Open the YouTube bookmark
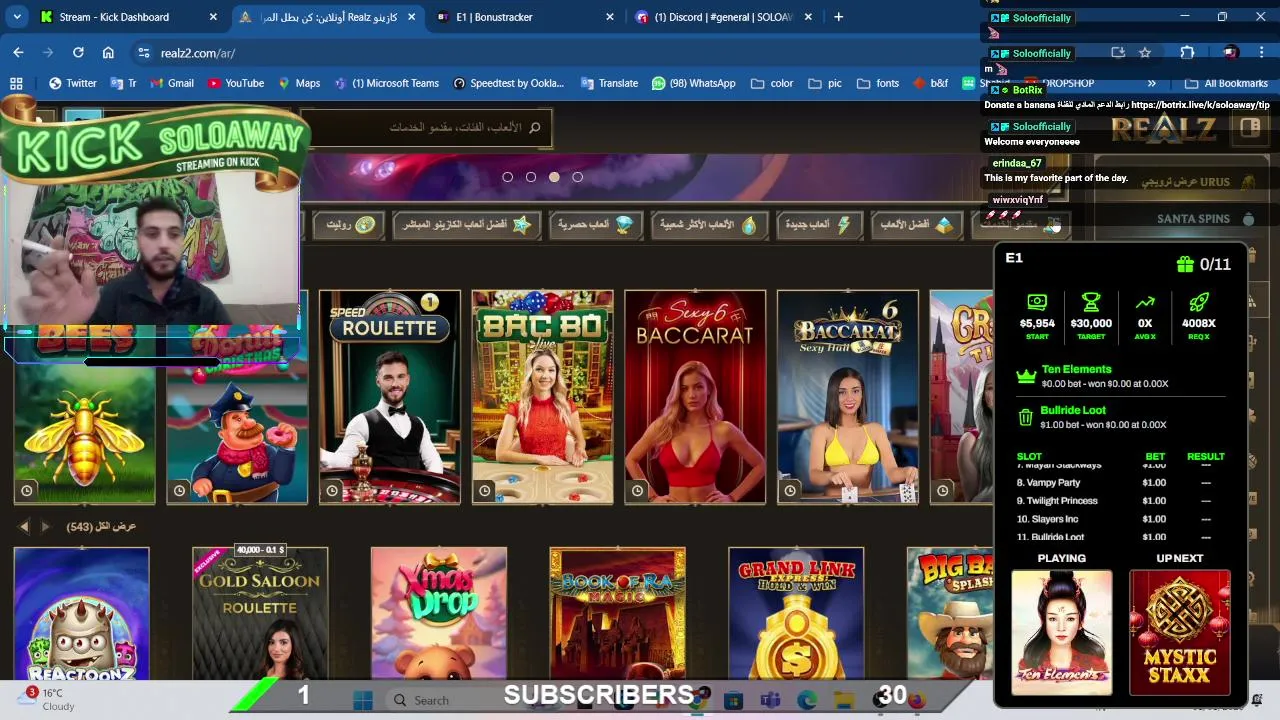 click(235, 83)
